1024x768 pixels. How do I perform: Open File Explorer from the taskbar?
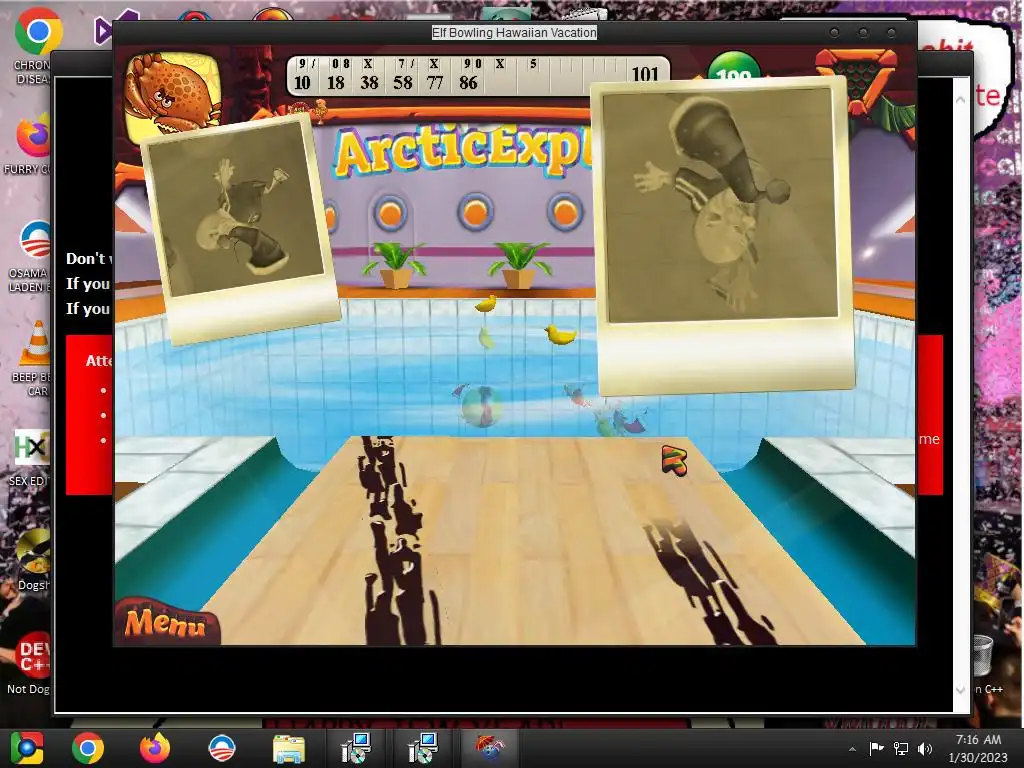coord(289,749)
